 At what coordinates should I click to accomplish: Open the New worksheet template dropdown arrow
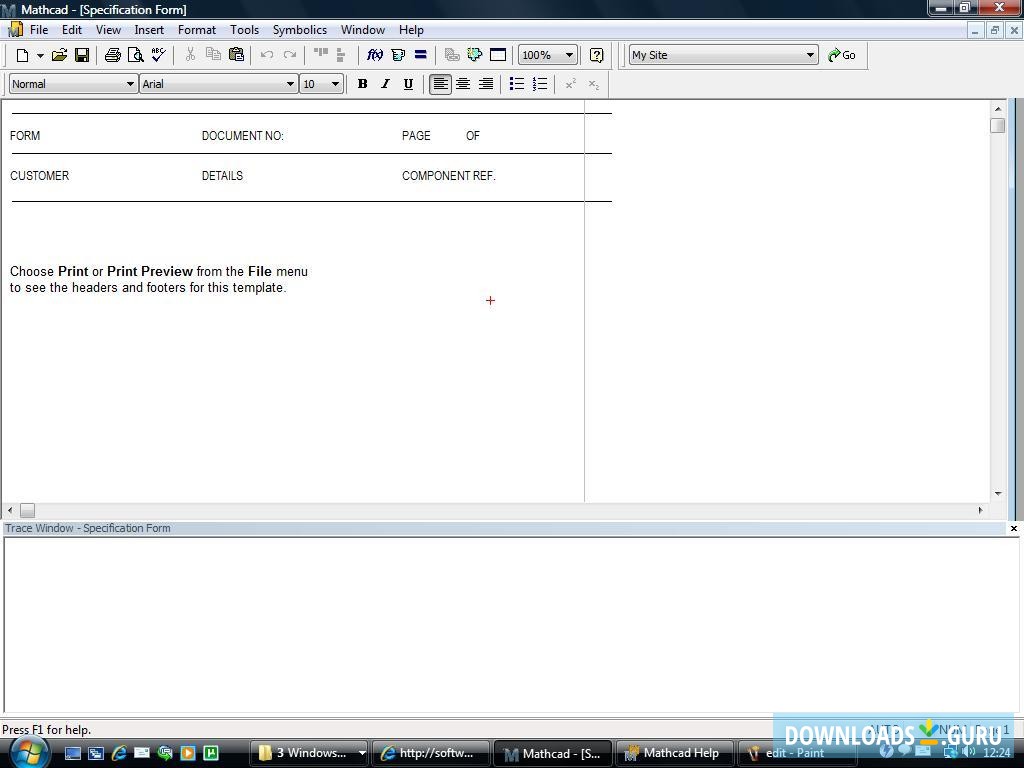tap(40, 56)
